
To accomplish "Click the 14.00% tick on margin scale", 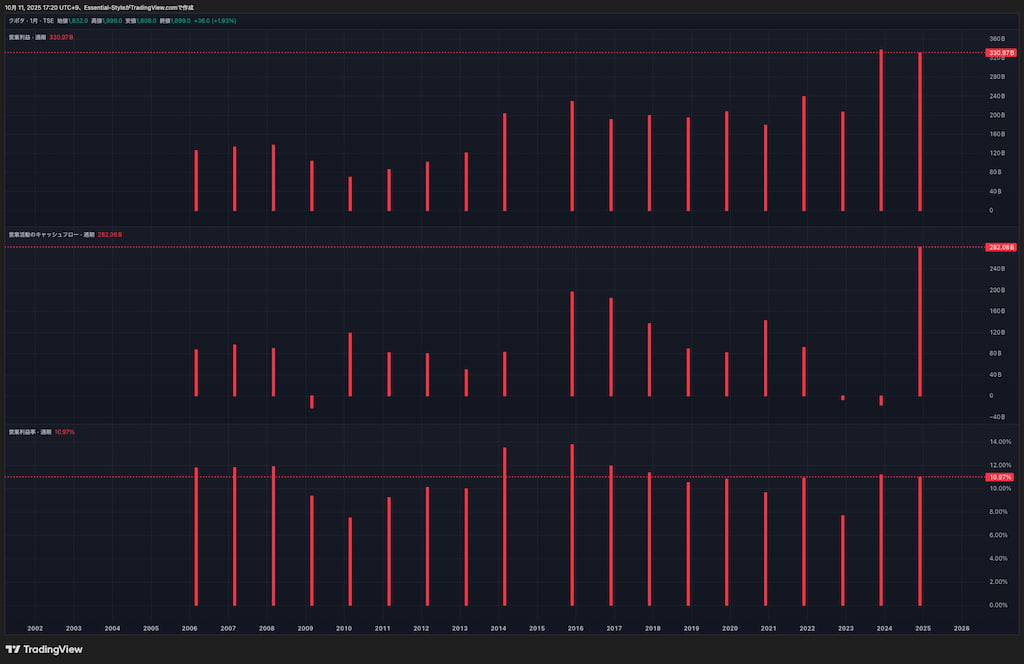I will coord(999,441).
